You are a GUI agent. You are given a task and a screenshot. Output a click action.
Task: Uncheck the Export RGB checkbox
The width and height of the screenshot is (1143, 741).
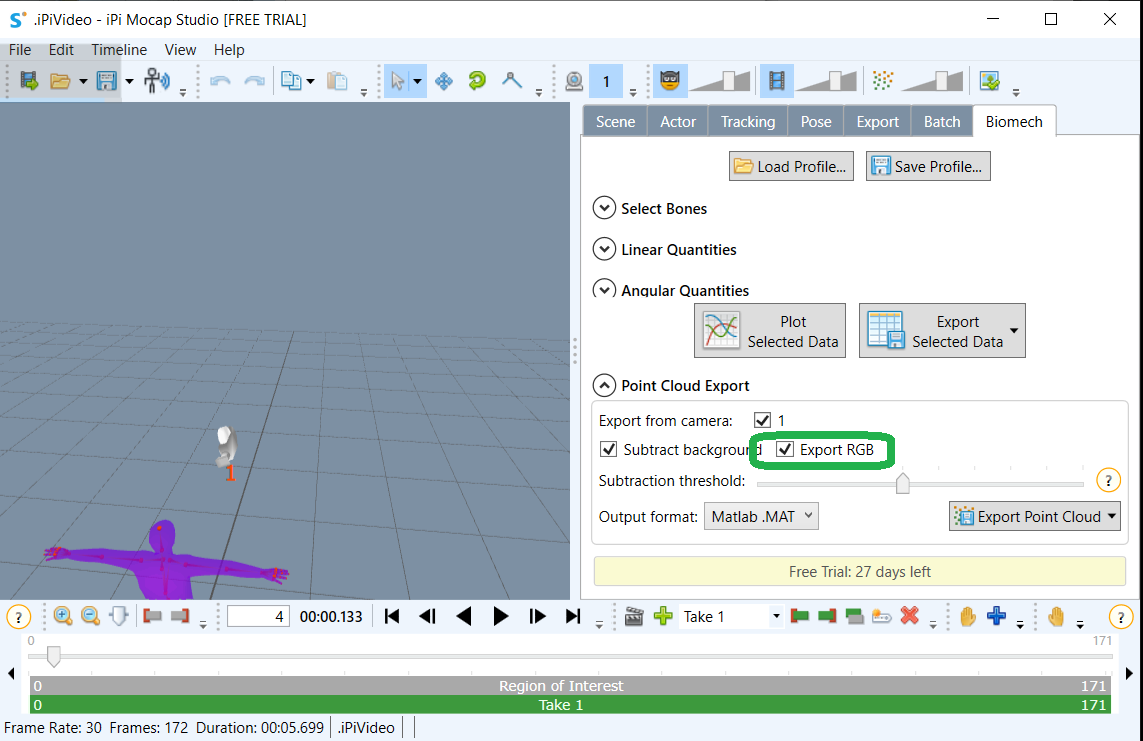tap(784, 450)
